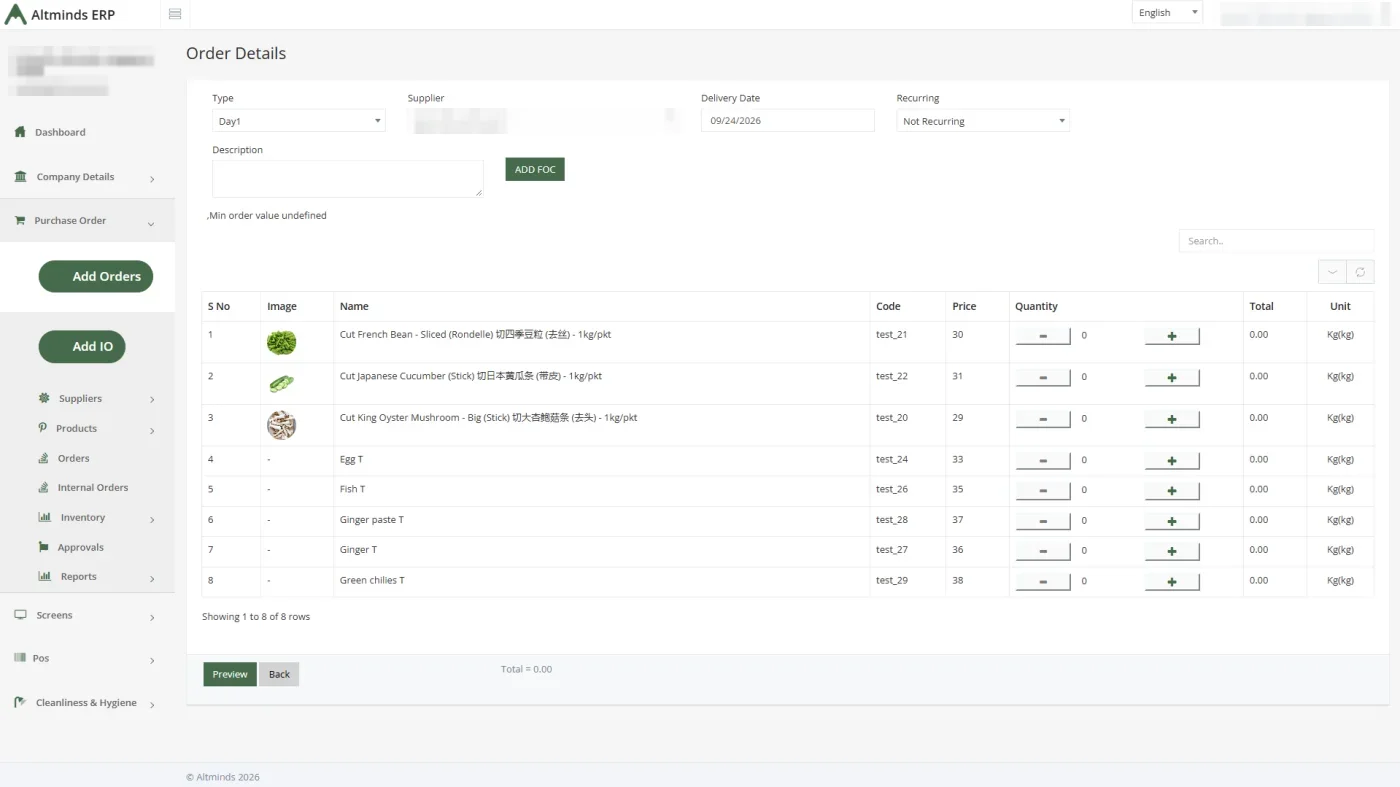Click the Screens monitor icon
This screenshot has height=787, width=1400.
pyautogui.click(x=20, y=615)
